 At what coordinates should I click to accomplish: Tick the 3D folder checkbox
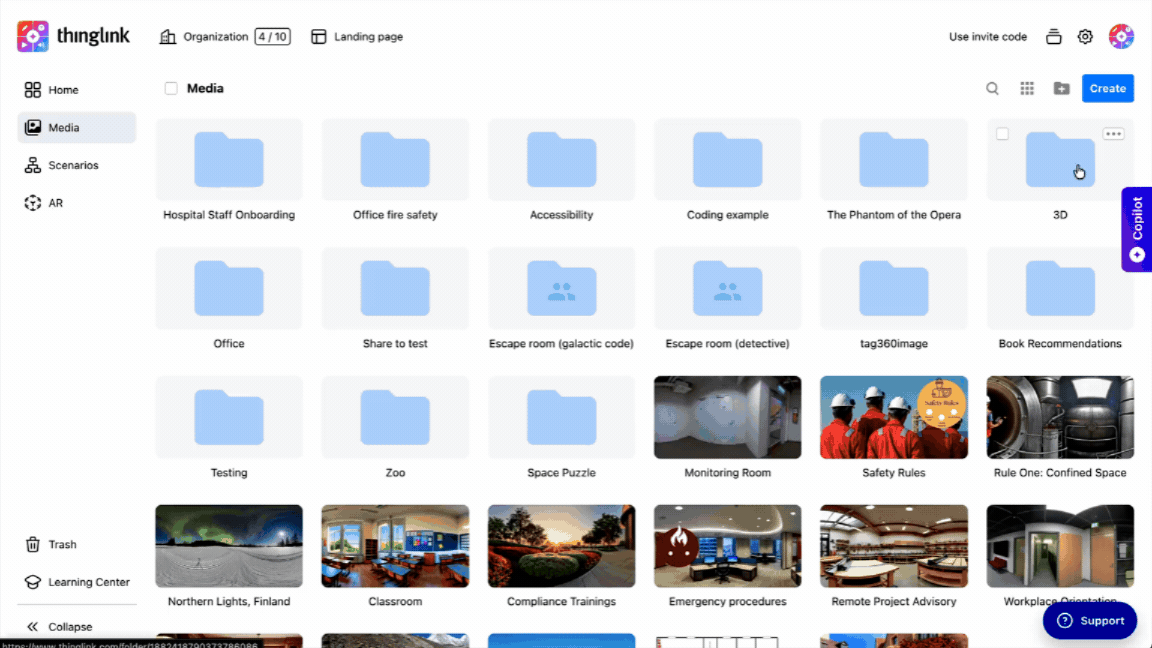point(1002,134)
